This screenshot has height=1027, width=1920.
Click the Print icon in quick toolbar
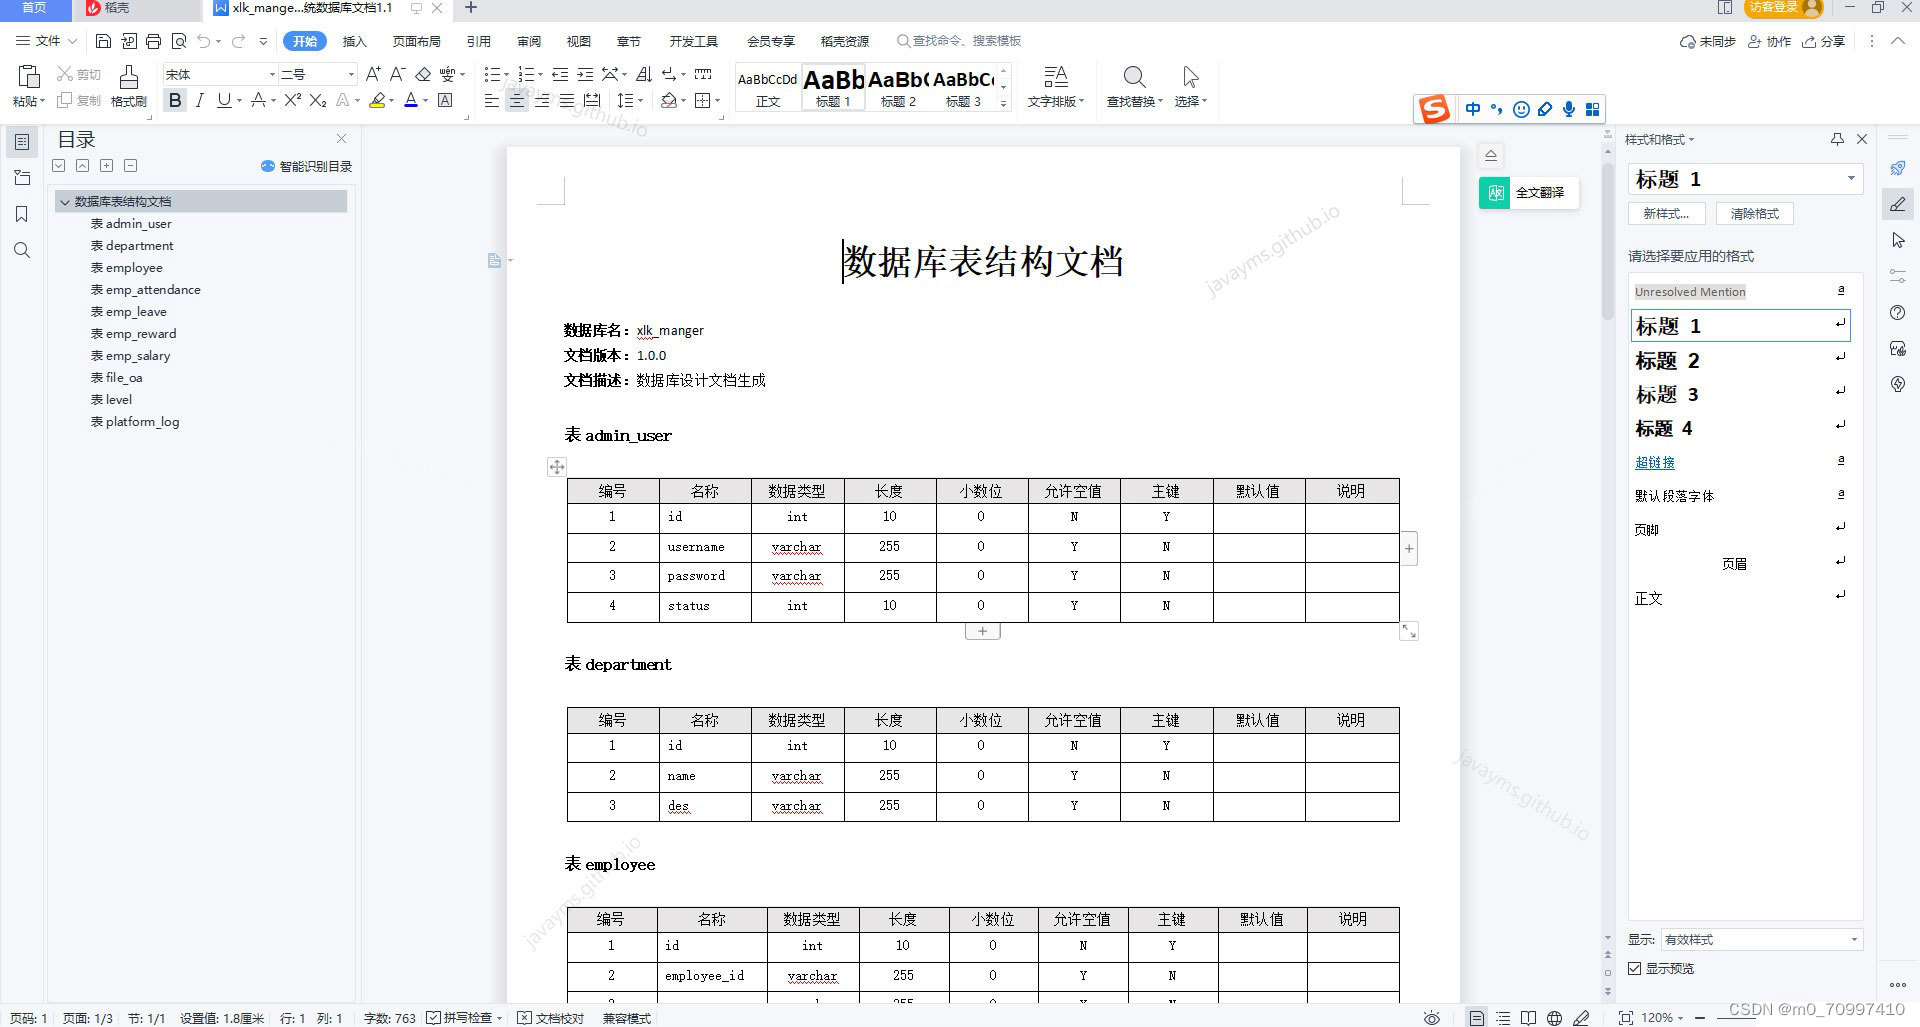(x=153, y=41)
